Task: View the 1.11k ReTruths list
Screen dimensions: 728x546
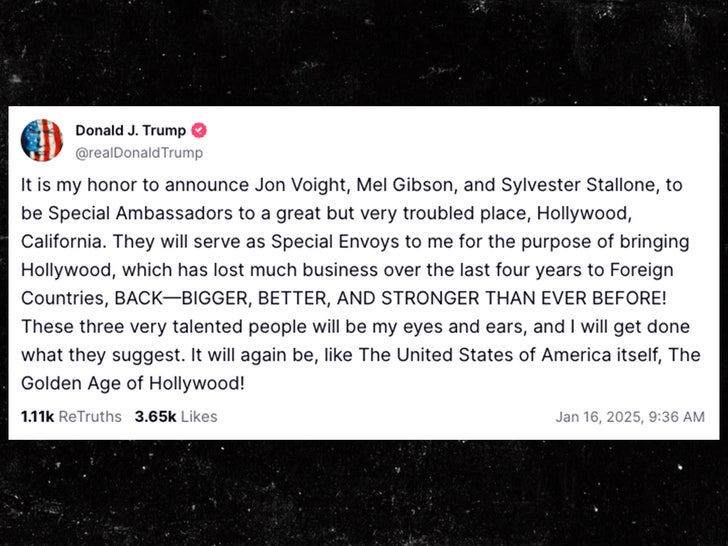Action: click(70, 416)
